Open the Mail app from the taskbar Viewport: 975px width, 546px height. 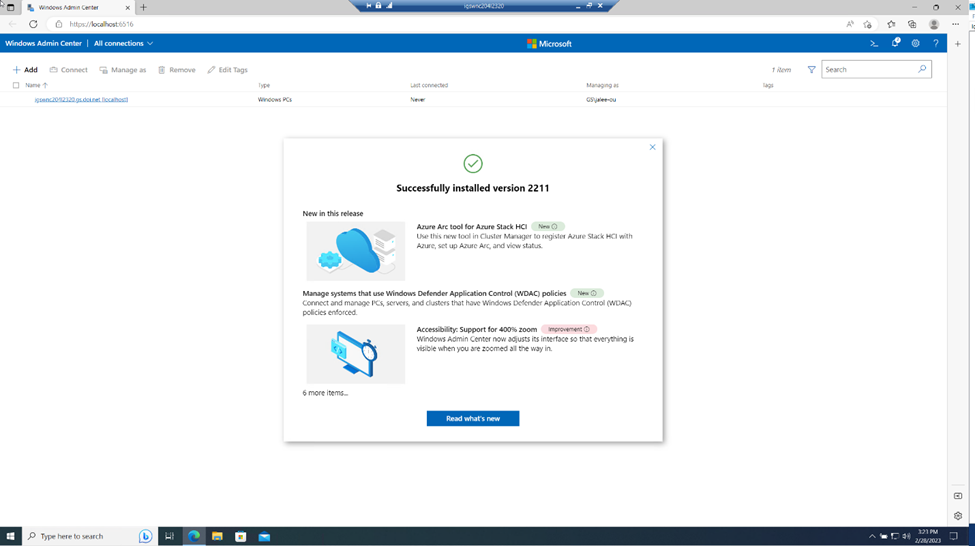264,536
